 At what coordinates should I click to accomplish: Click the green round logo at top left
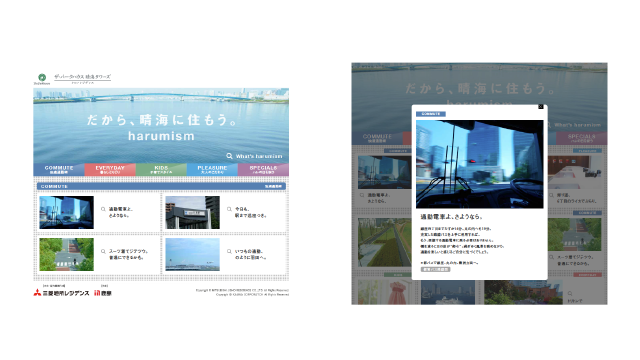(42, 77)
